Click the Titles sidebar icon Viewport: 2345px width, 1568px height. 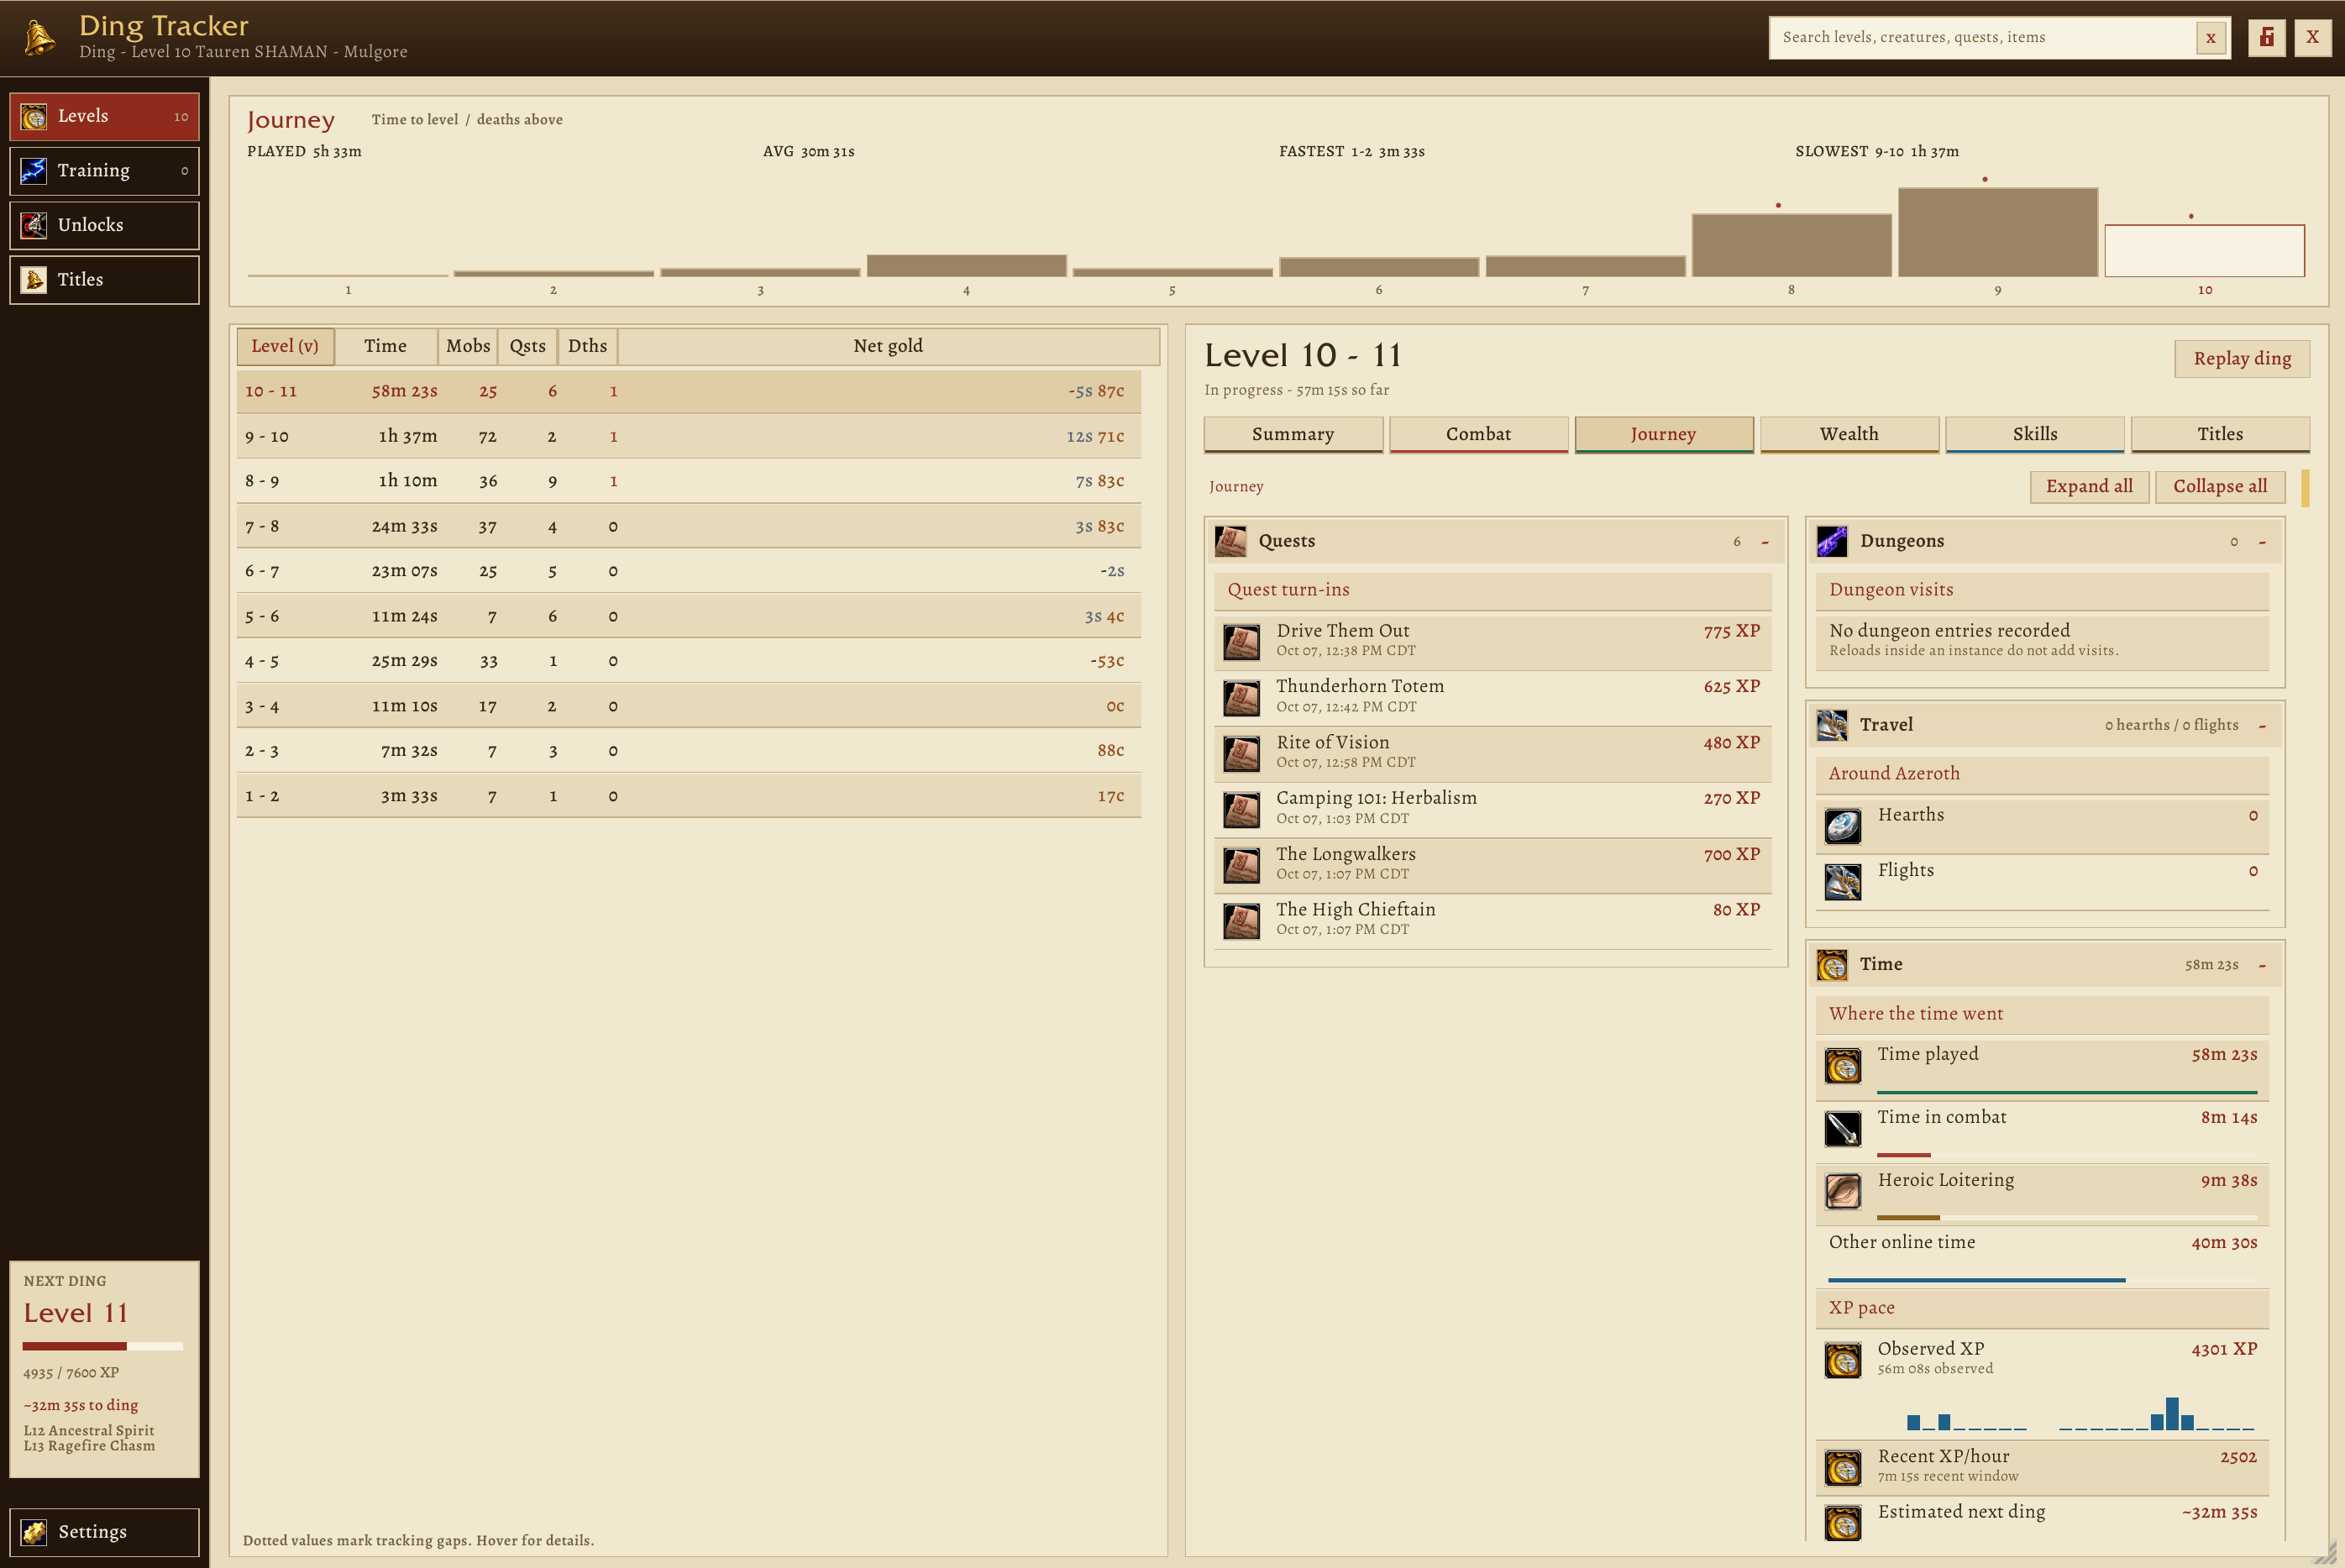pos(33,280)
